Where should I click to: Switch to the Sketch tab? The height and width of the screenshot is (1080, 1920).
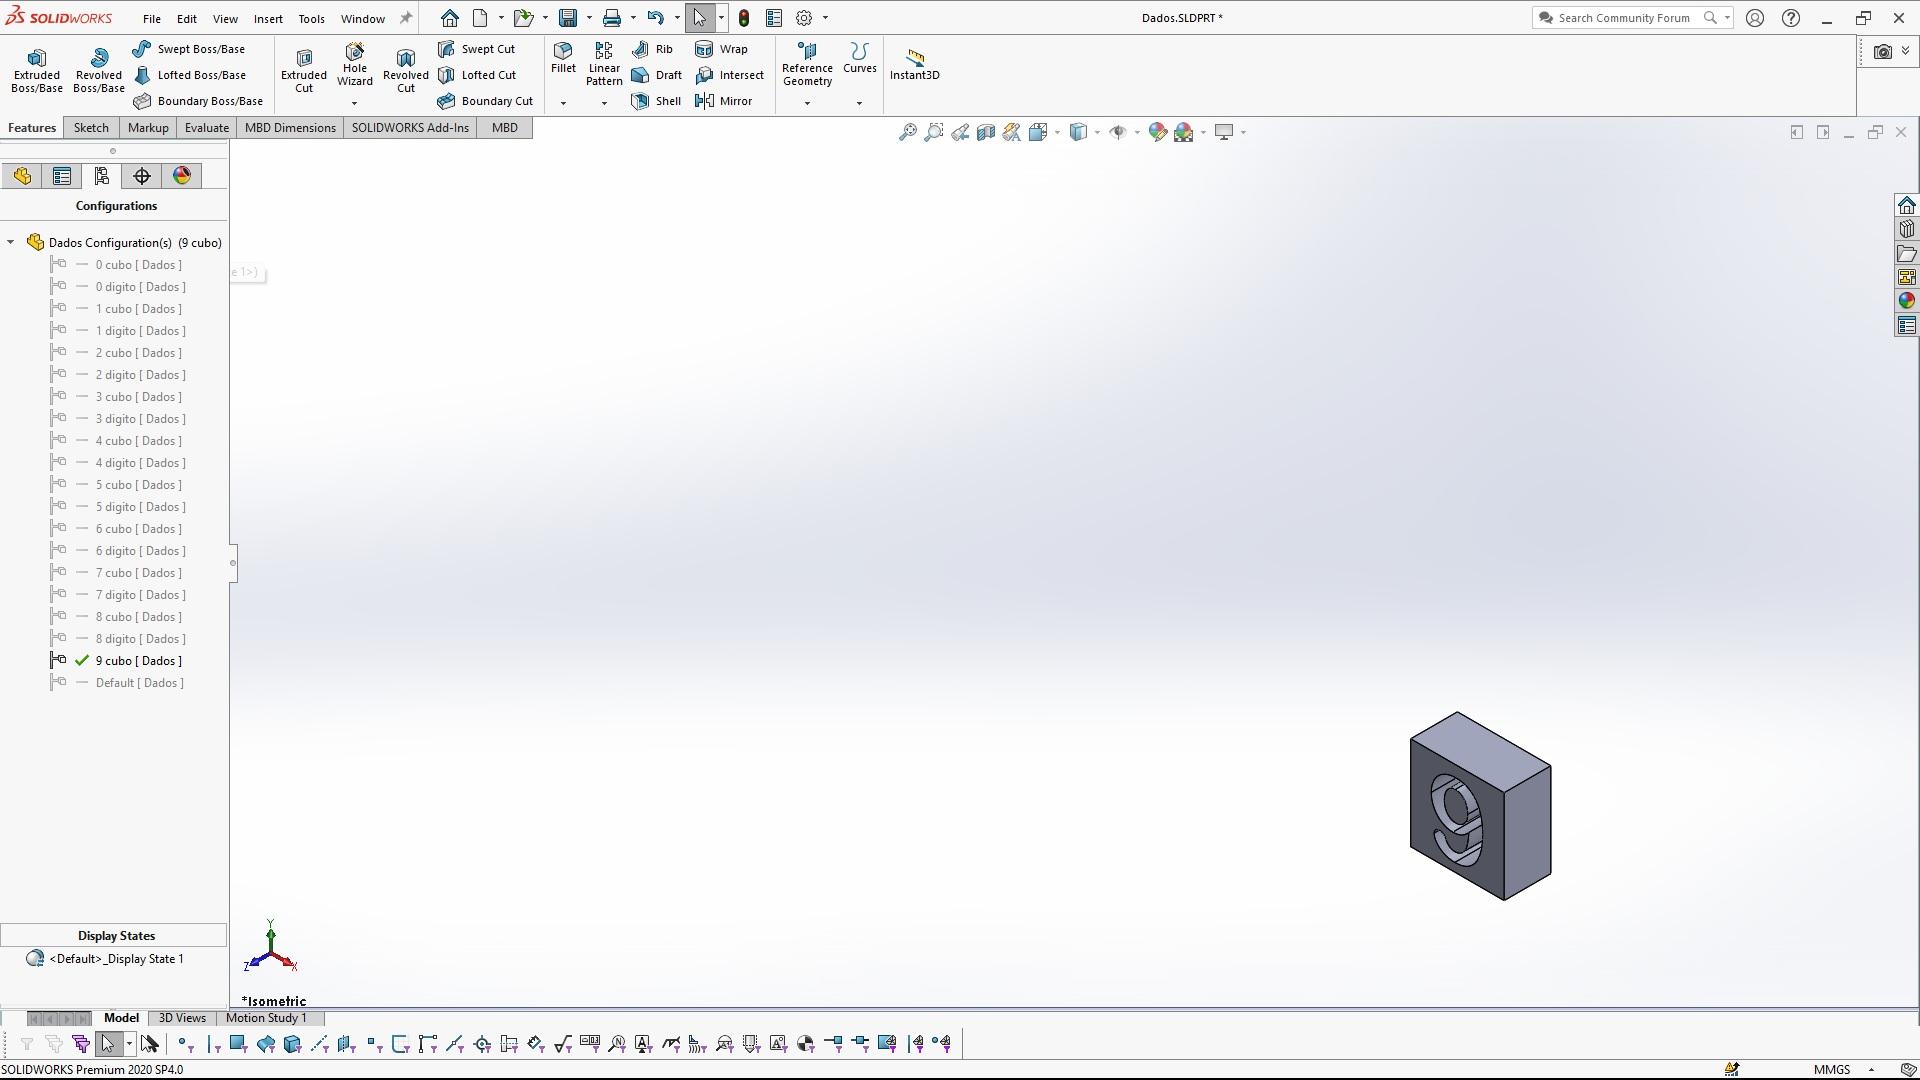pos(91,128)
